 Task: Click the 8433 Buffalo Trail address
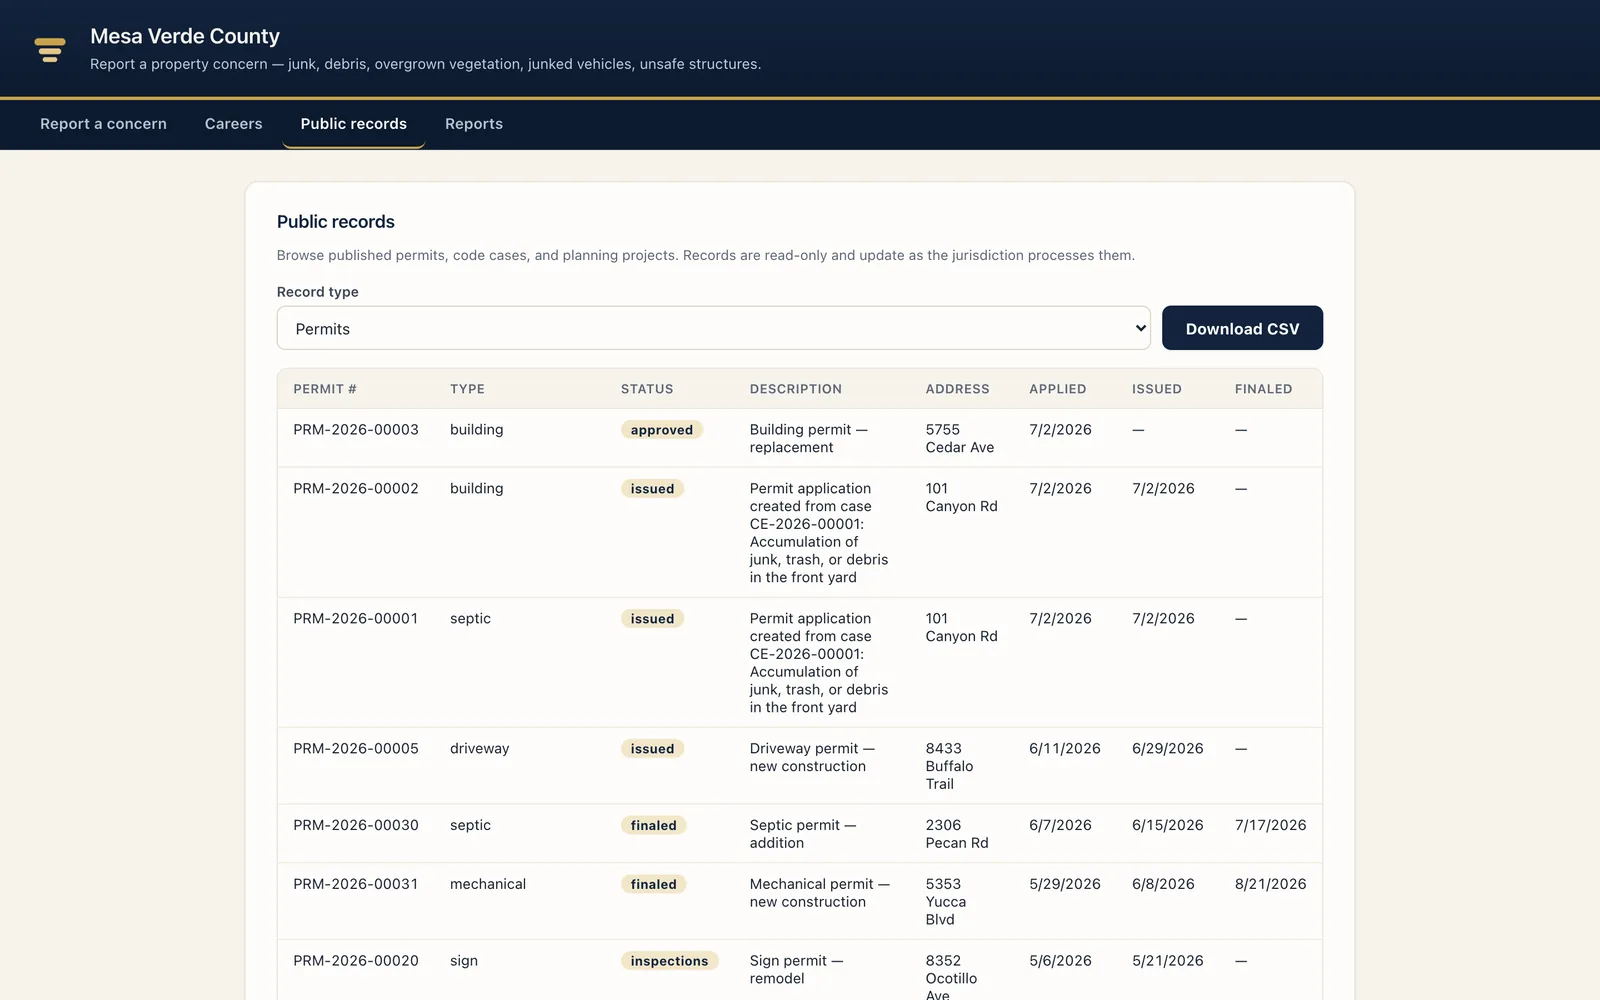click(949, 767)
